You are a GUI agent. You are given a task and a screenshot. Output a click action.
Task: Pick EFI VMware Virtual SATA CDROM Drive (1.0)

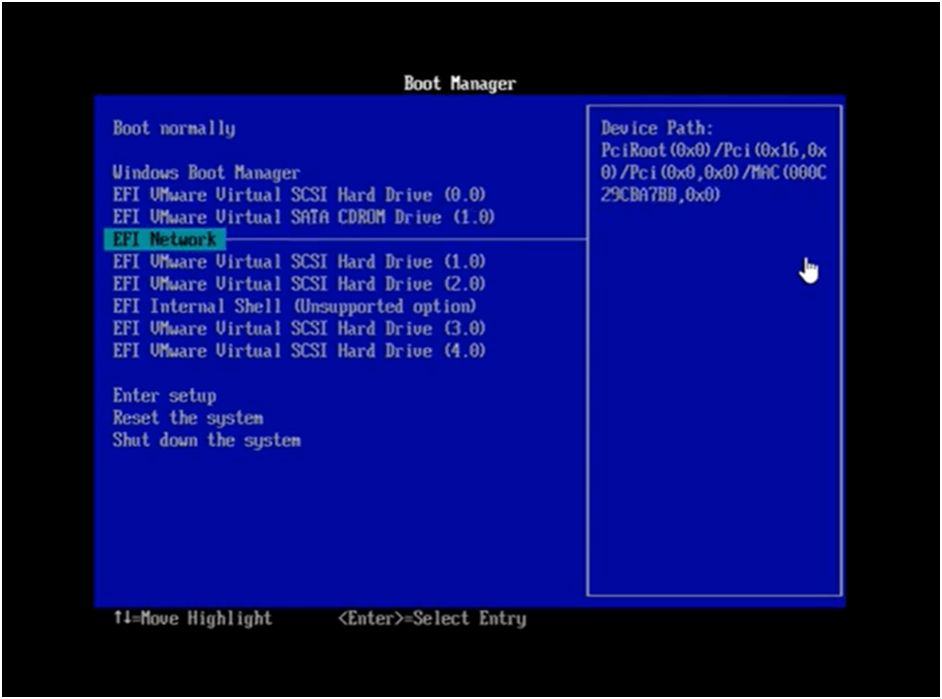tap(304, 217)
